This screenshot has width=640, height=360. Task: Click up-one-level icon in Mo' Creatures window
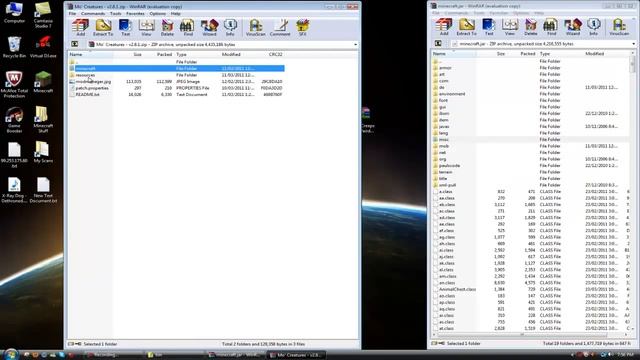pos(75,44)
